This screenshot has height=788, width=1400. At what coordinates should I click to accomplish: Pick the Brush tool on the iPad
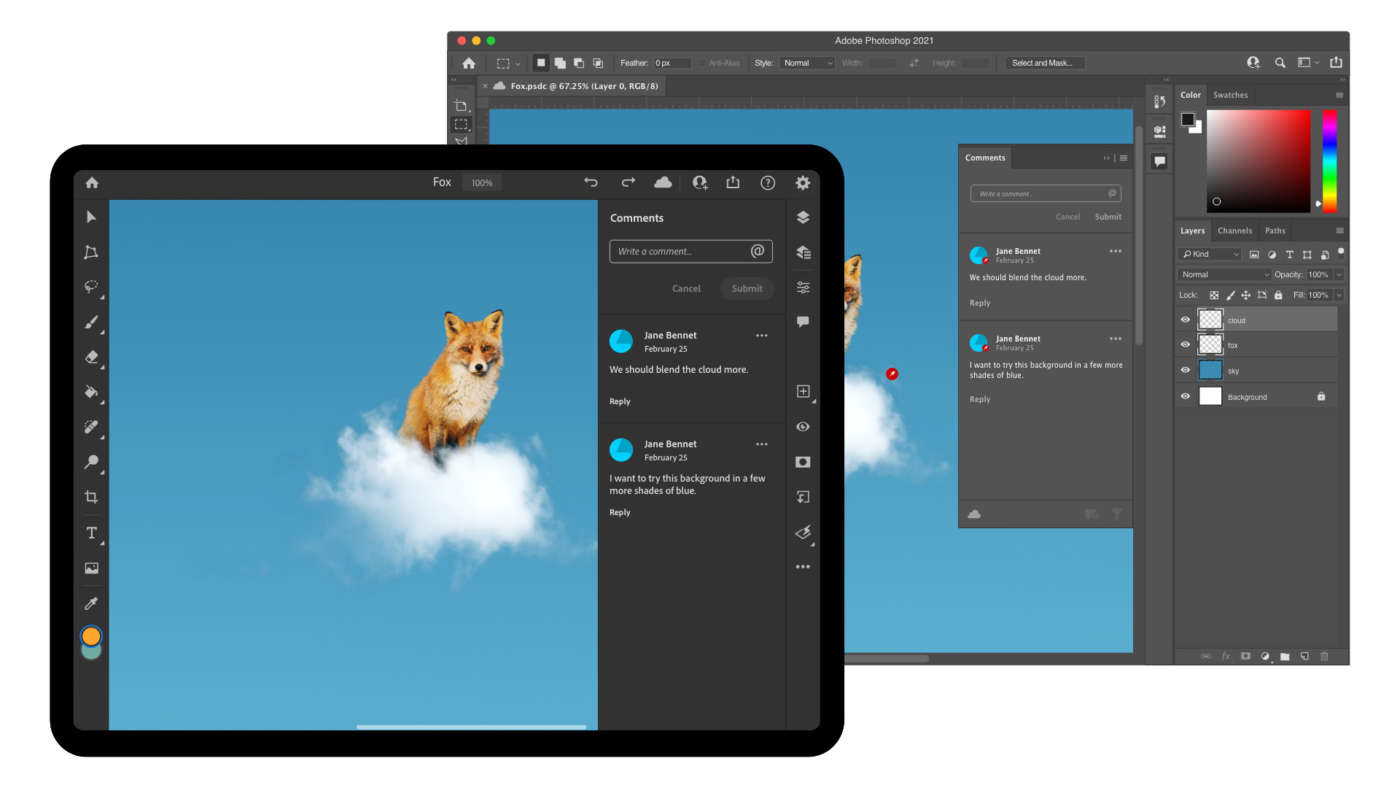[x=90, y=322]
